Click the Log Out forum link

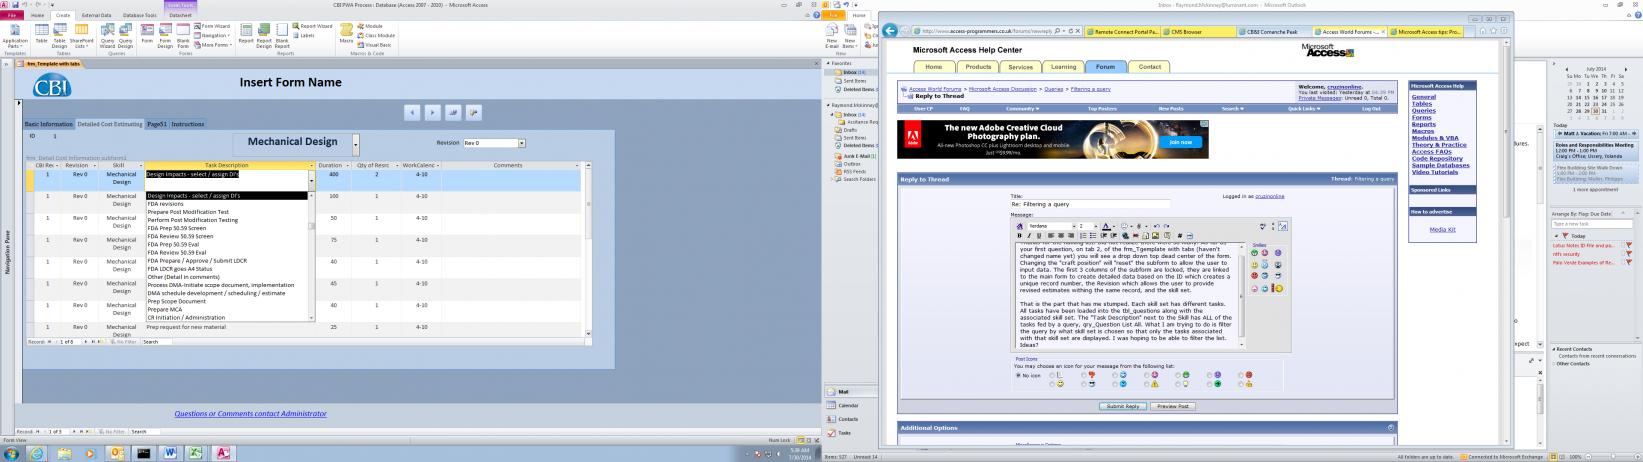(x=1371, y=108)
